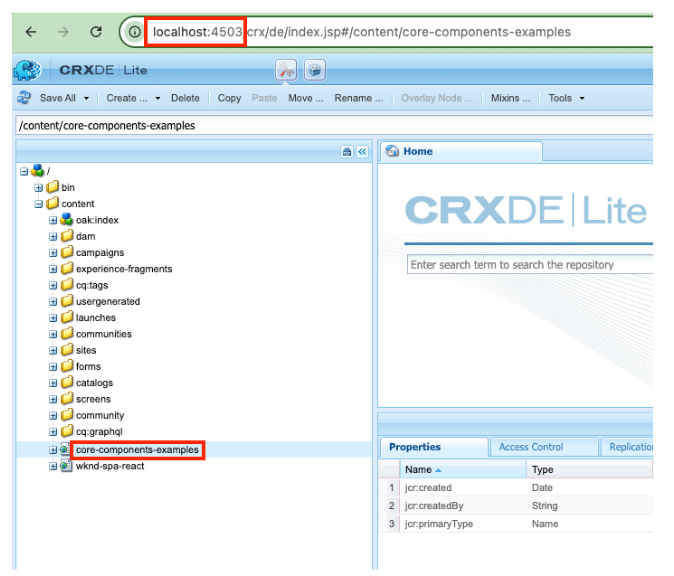Open the tools wrench icon in header
674x576 pixels.
click(x=286, y=70)
